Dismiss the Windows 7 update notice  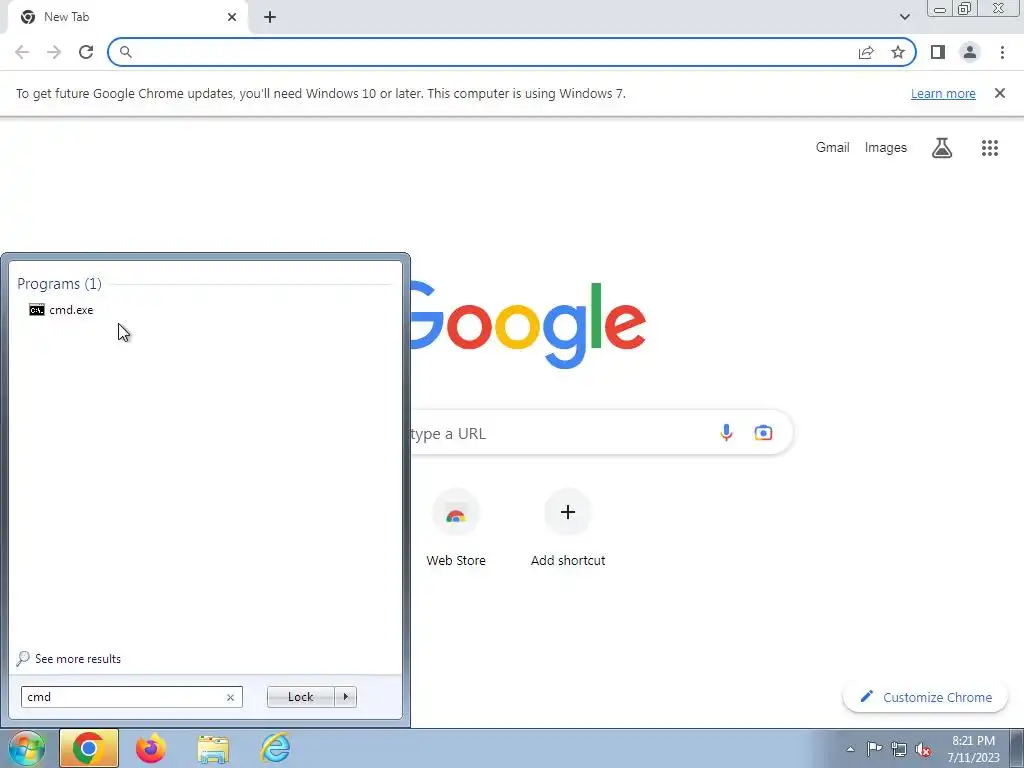point(999,93)
